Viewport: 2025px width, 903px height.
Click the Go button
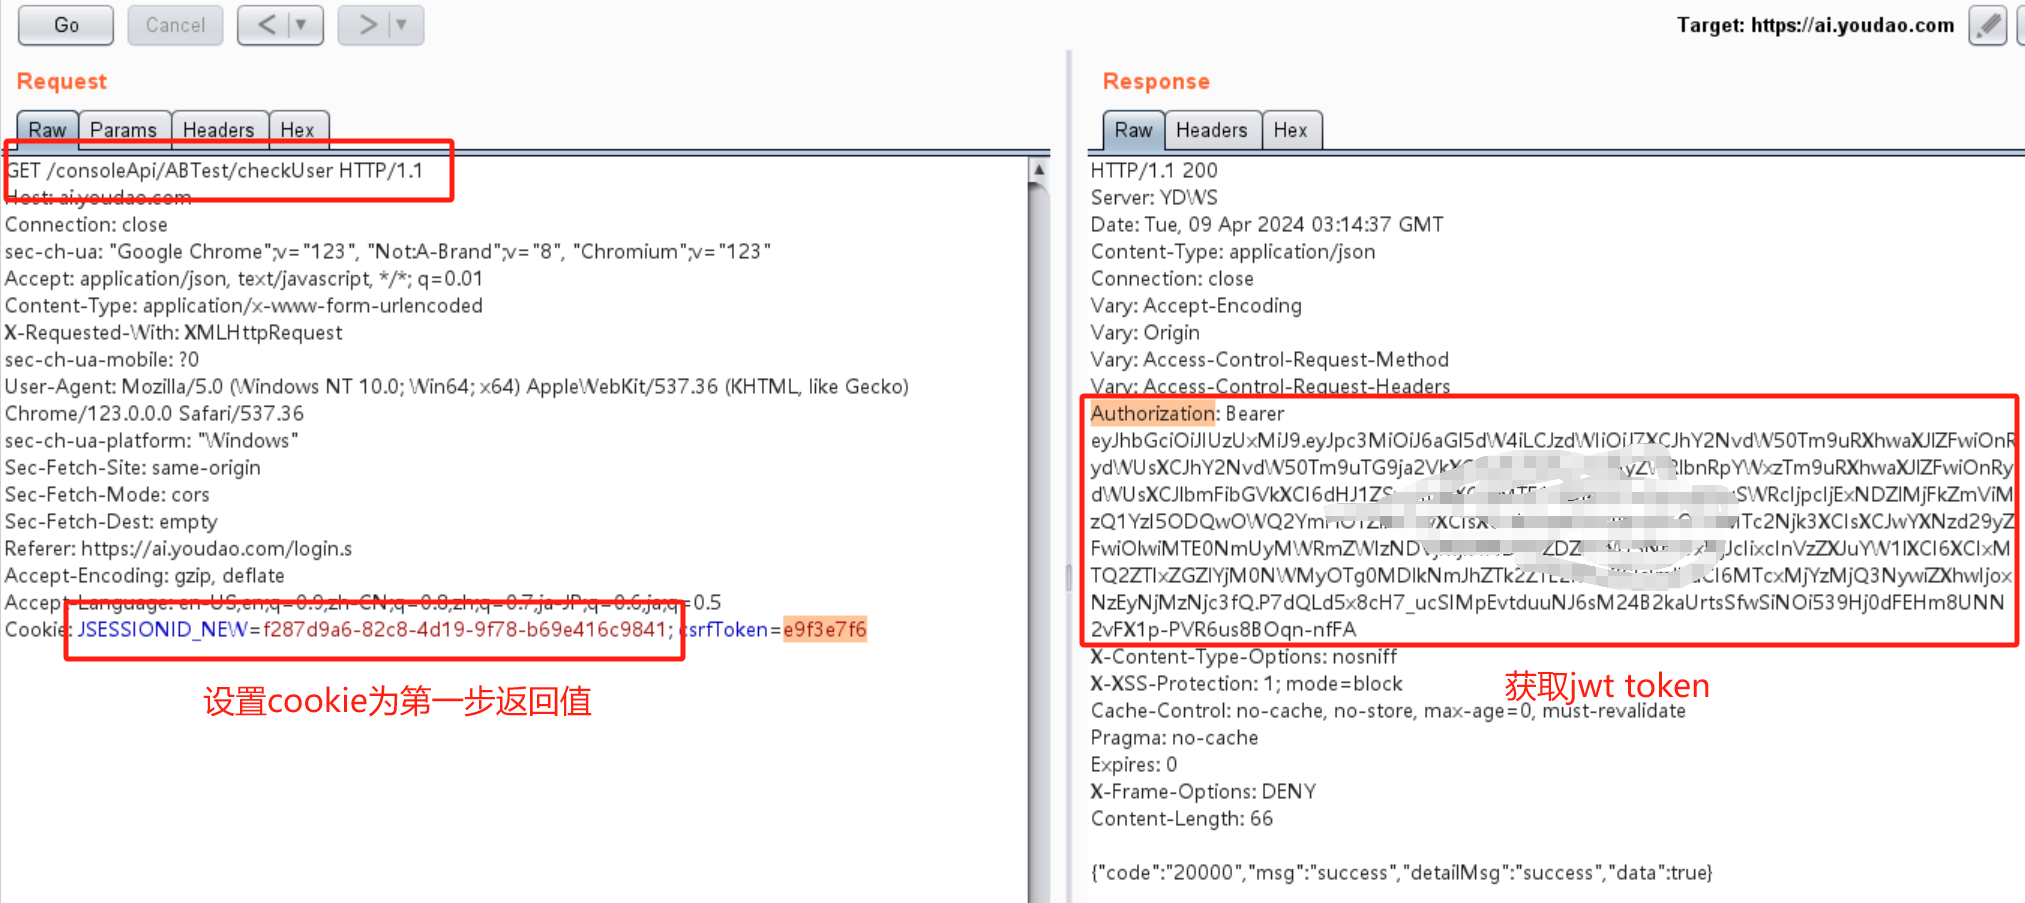pyautogui.click(x=66, y=25)
